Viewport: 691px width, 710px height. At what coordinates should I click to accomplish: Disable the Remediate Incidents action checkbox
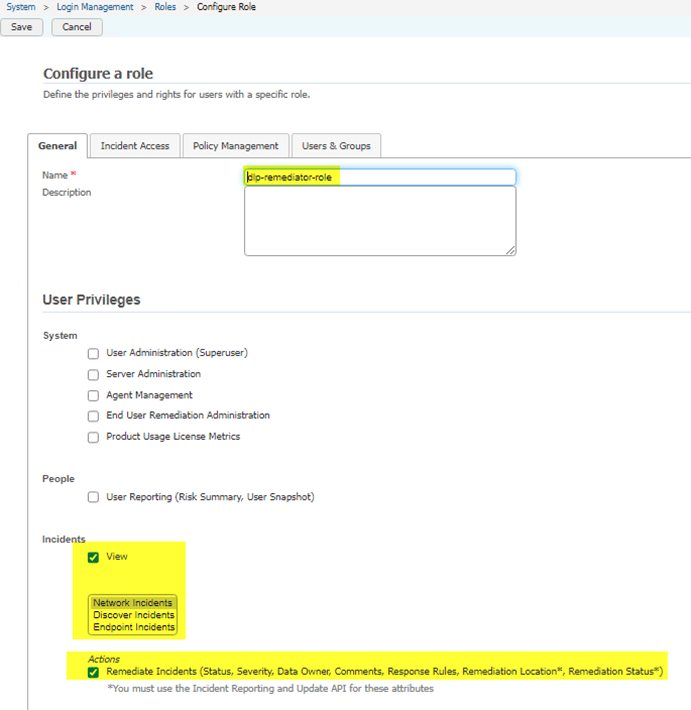[93, 673]
